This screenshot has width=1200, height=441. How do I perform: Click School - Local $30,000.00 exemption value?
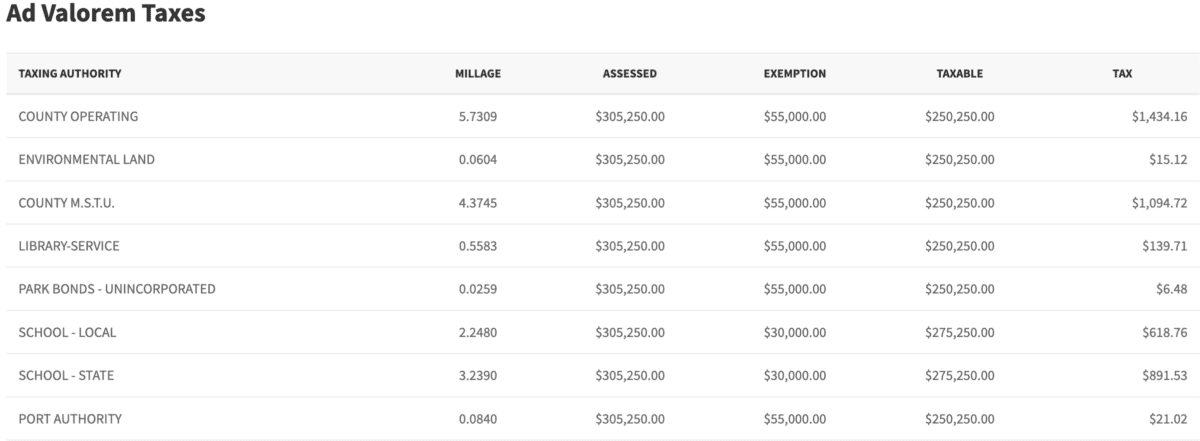click(794, 332)
